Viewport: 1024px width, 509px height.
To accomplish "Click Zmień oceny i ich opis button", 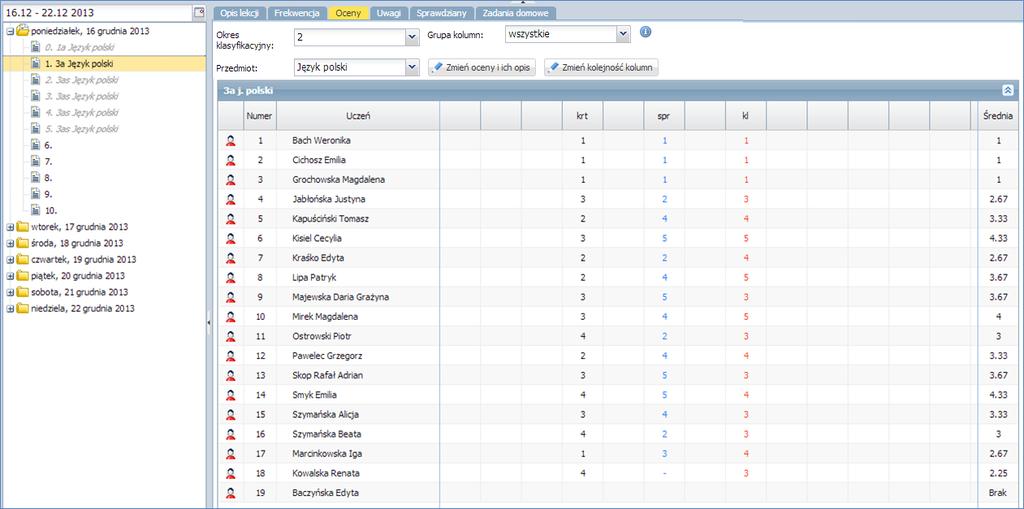I will click(x=483, y=68).
